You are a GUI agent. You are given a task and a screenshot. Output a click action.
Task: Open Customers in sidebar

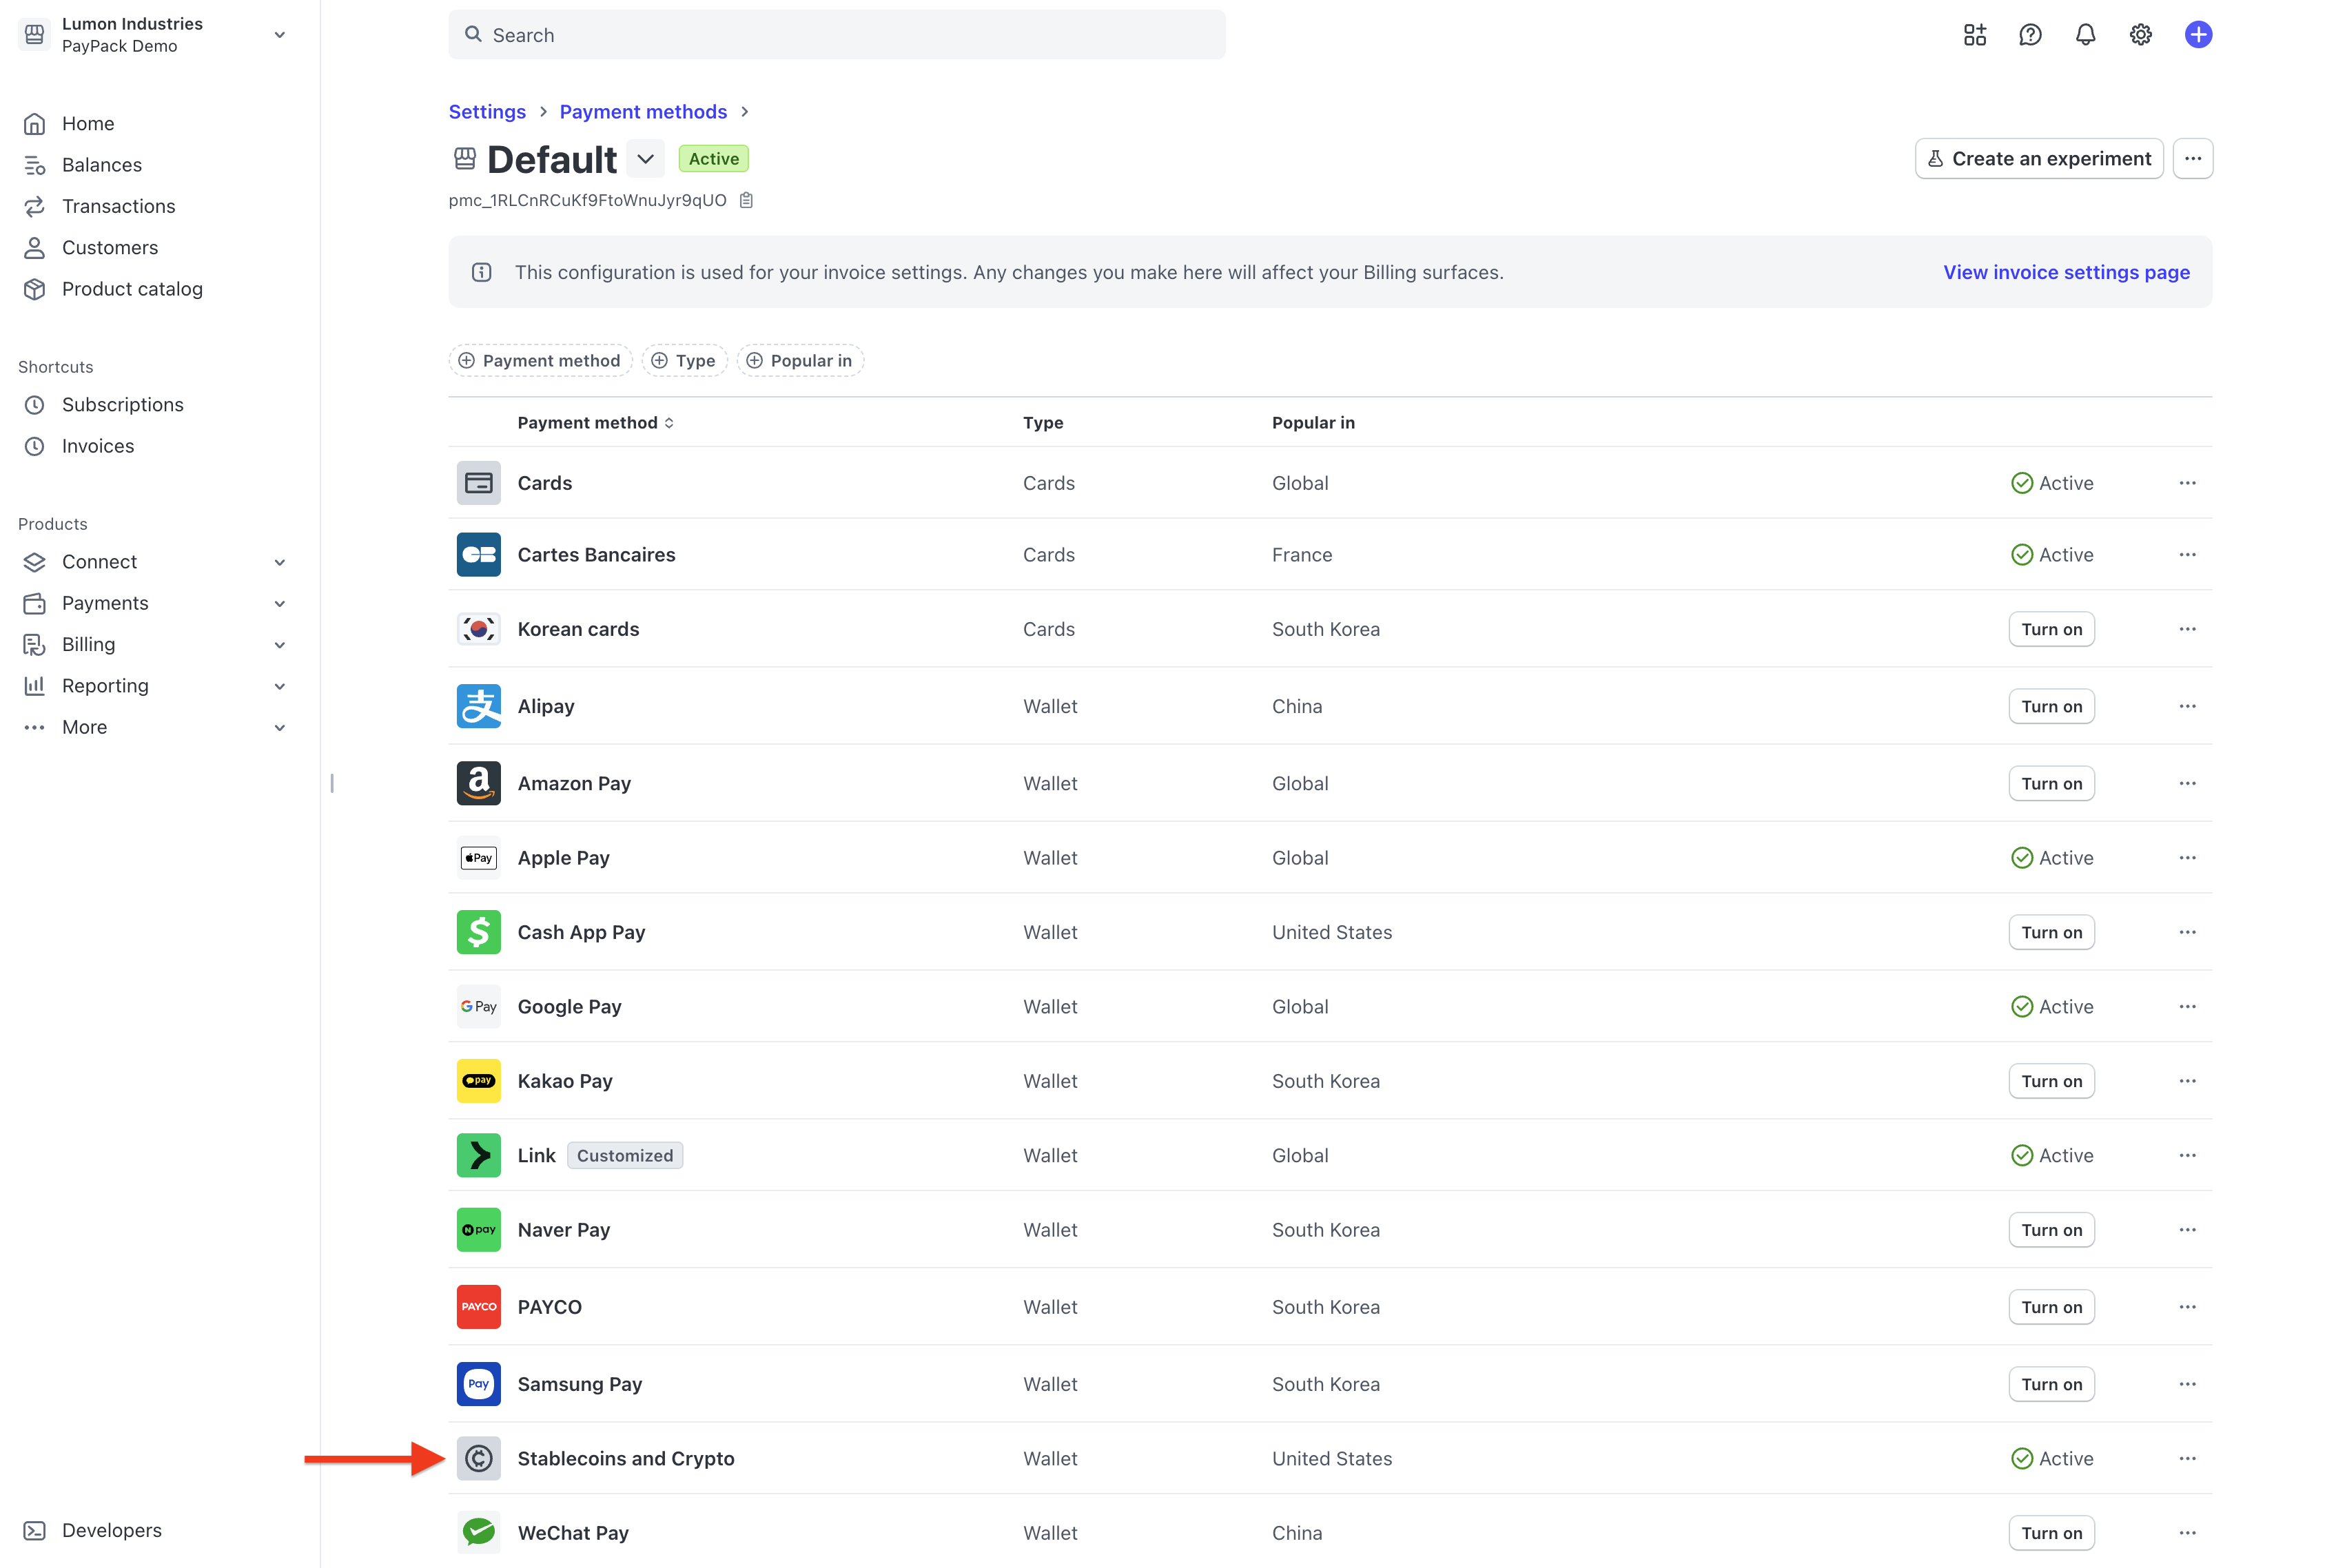[110, 247]
